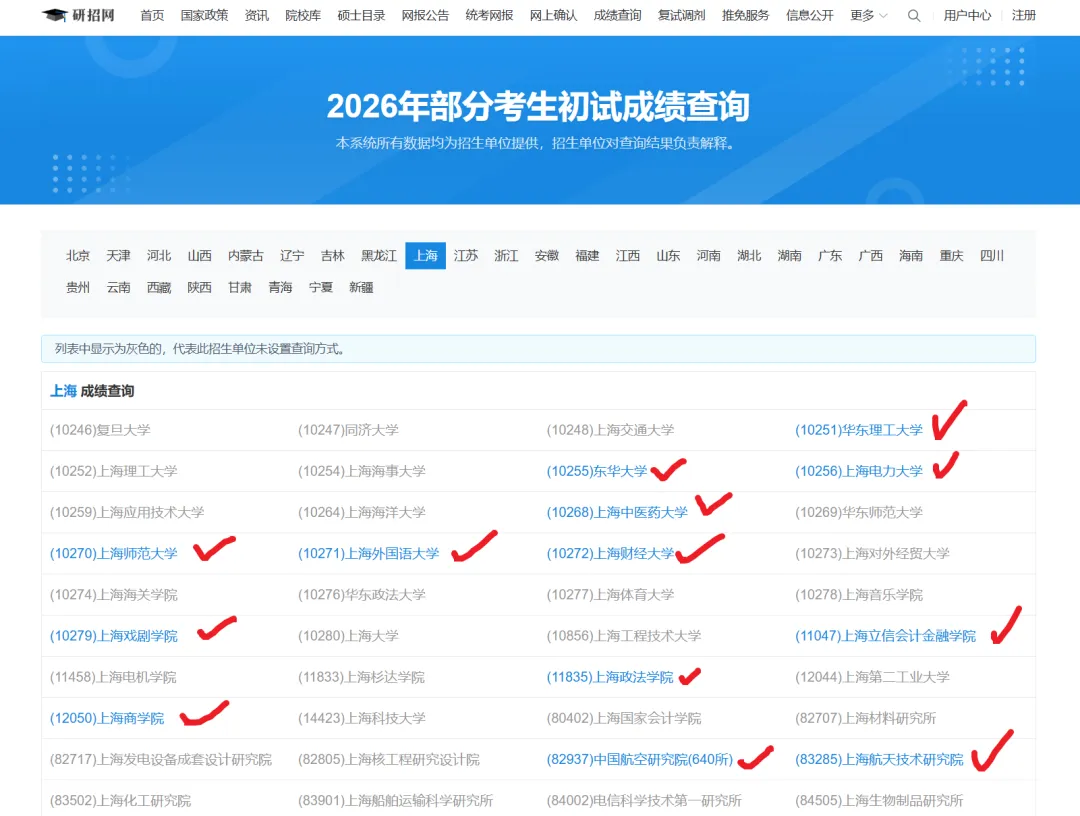
Task: Click the gray (12044)上海第二工业大学 entry
Action: (x=872, y=677)
